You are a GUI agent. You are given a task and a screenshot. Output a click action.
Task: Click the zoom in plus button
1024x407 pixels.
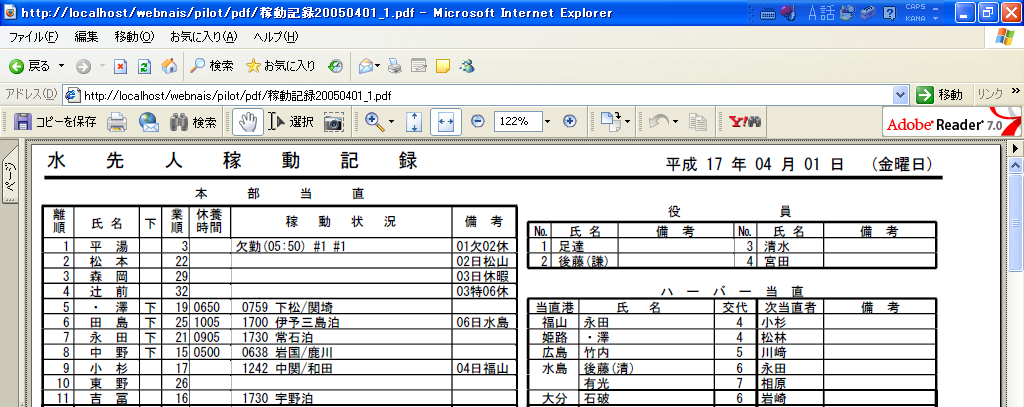pos(570,121)
